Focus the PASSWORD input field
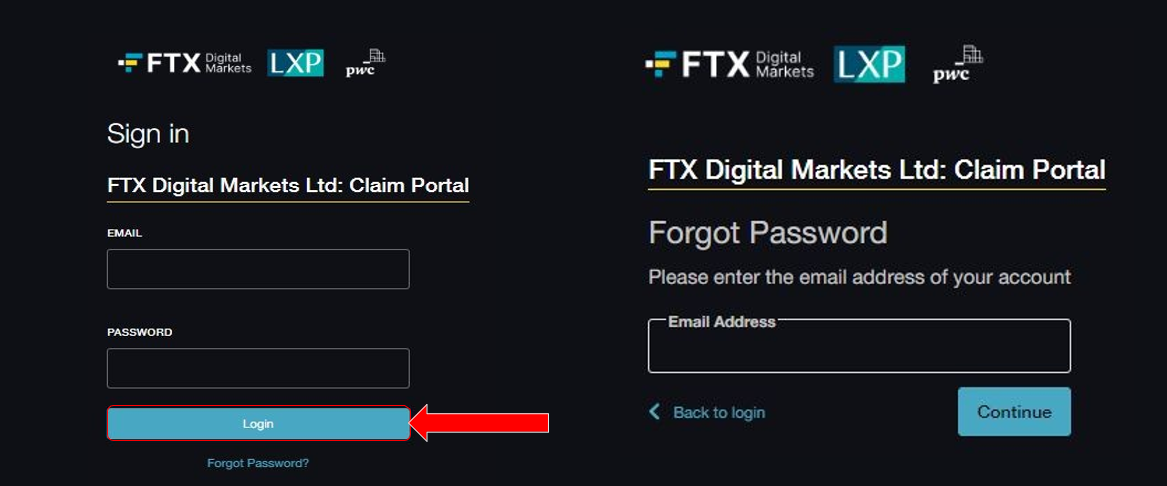The image size is (1167, 486). tap(258, 368)
